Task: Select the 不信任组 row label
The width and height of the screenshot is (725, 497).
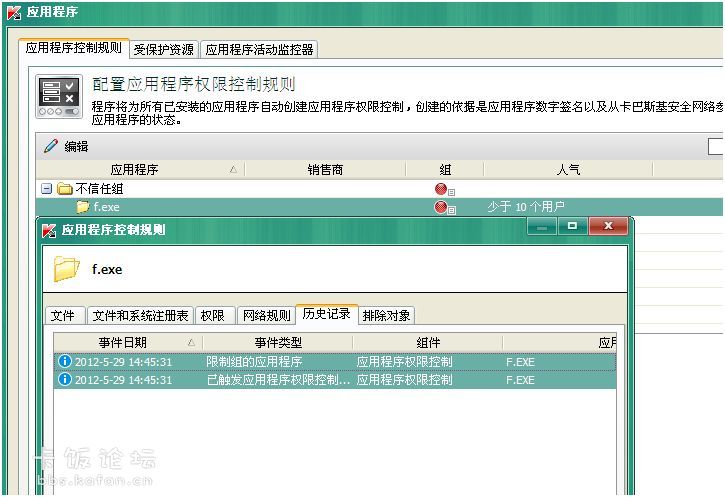Action: point(99,189)
